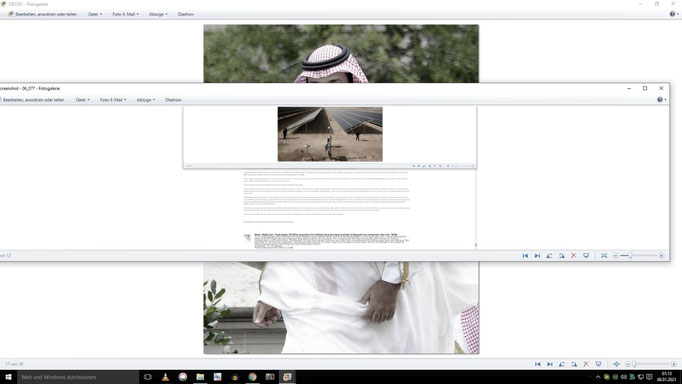Screen dimensions: 682x384
Task: Show hidden tray icons chevron
Action: [598, 377]
